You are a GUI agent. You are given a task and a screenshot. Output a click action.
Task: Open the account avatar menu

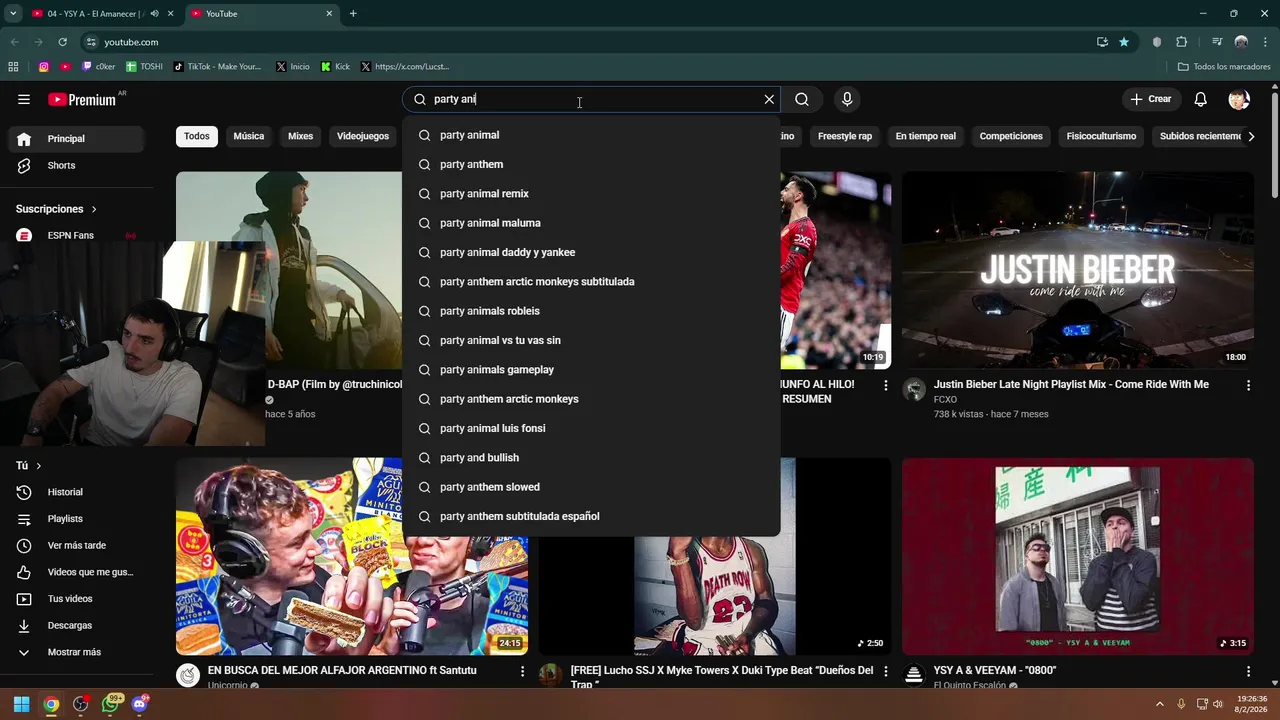tap(1239, 99)
